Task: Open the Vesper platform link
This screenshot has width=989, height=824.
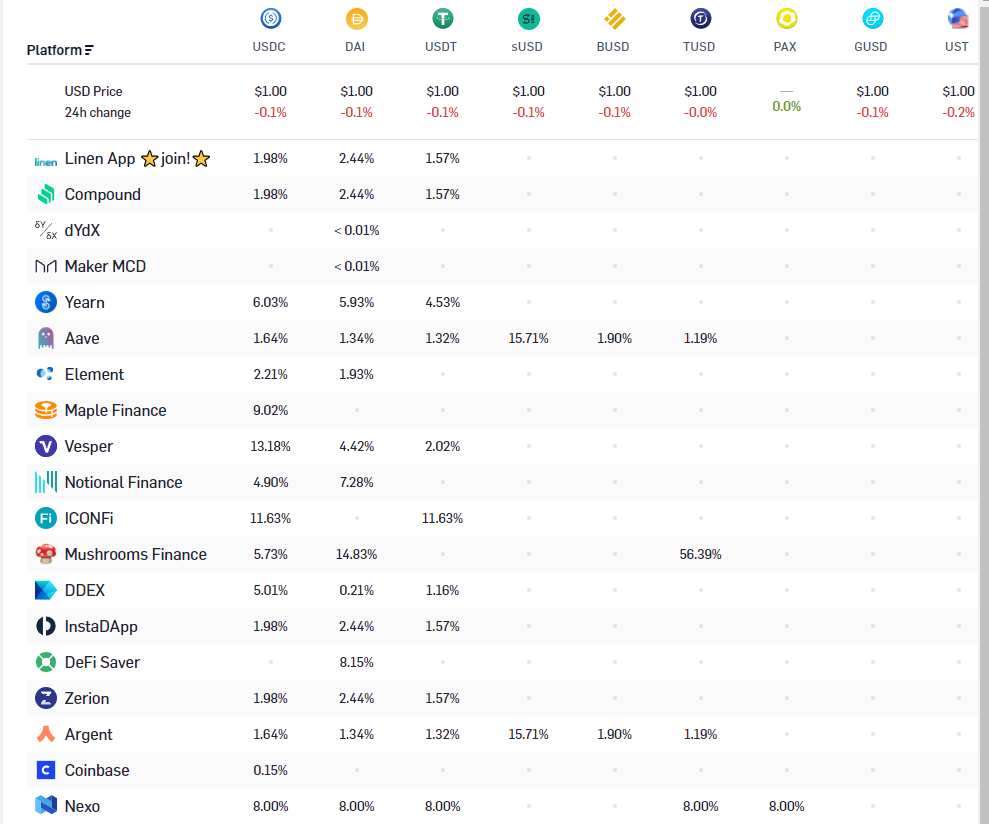Action: (x=89, y=446)
